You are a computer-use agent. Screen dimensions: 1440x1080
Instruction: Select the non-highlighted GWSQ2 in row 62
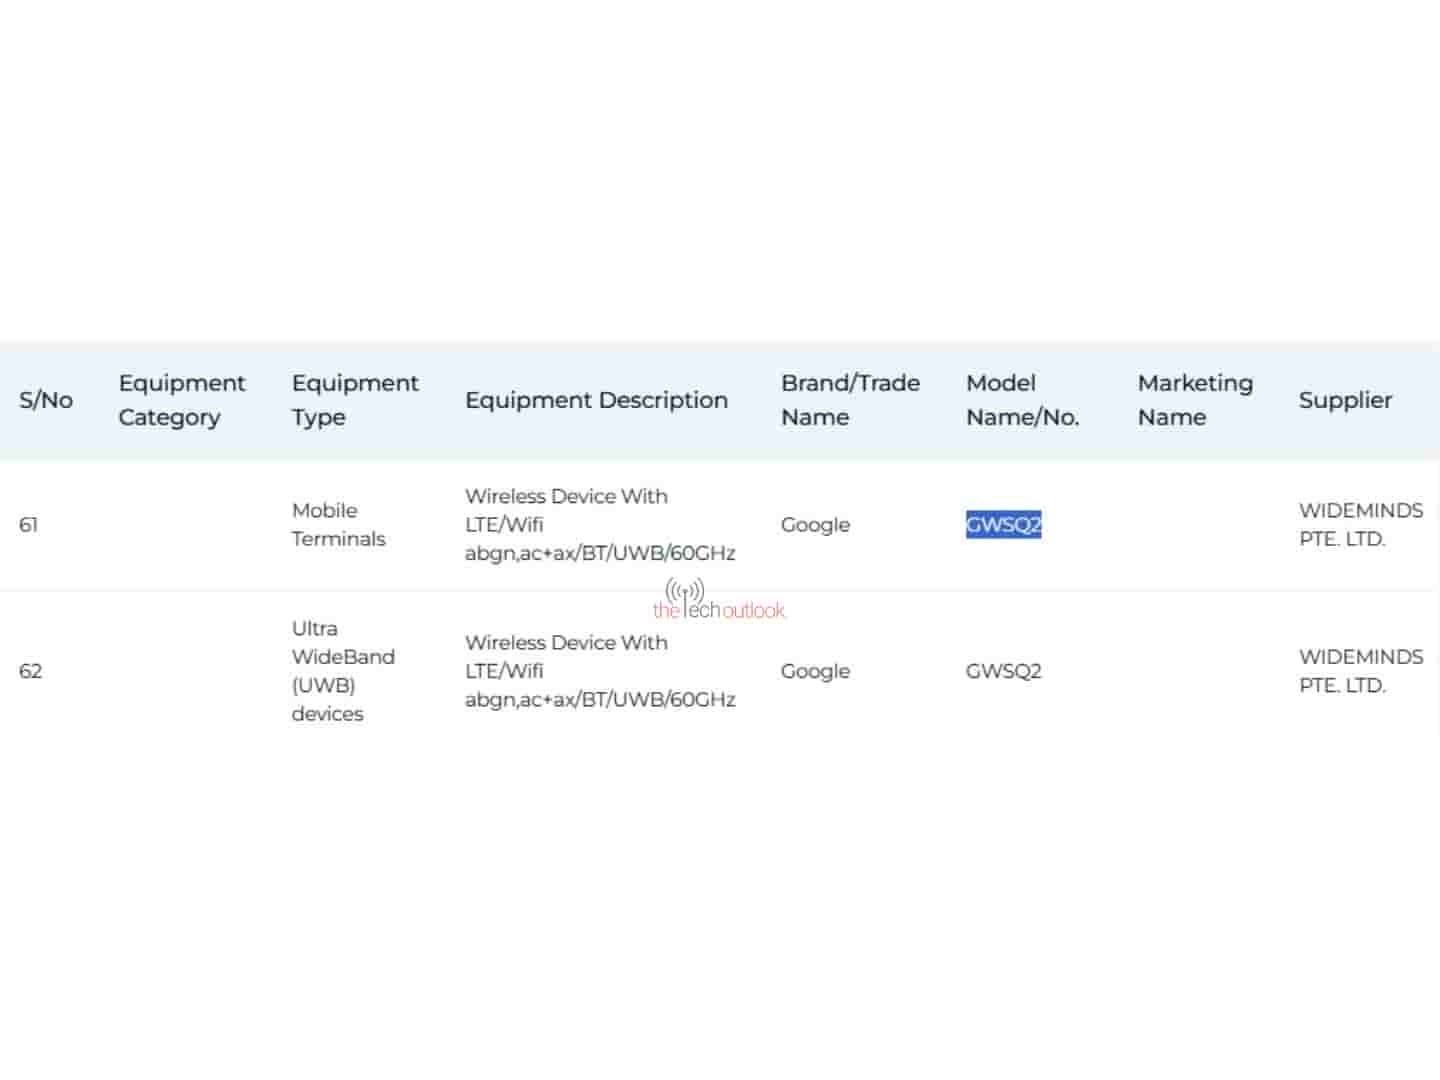(x=1003, y=671)
